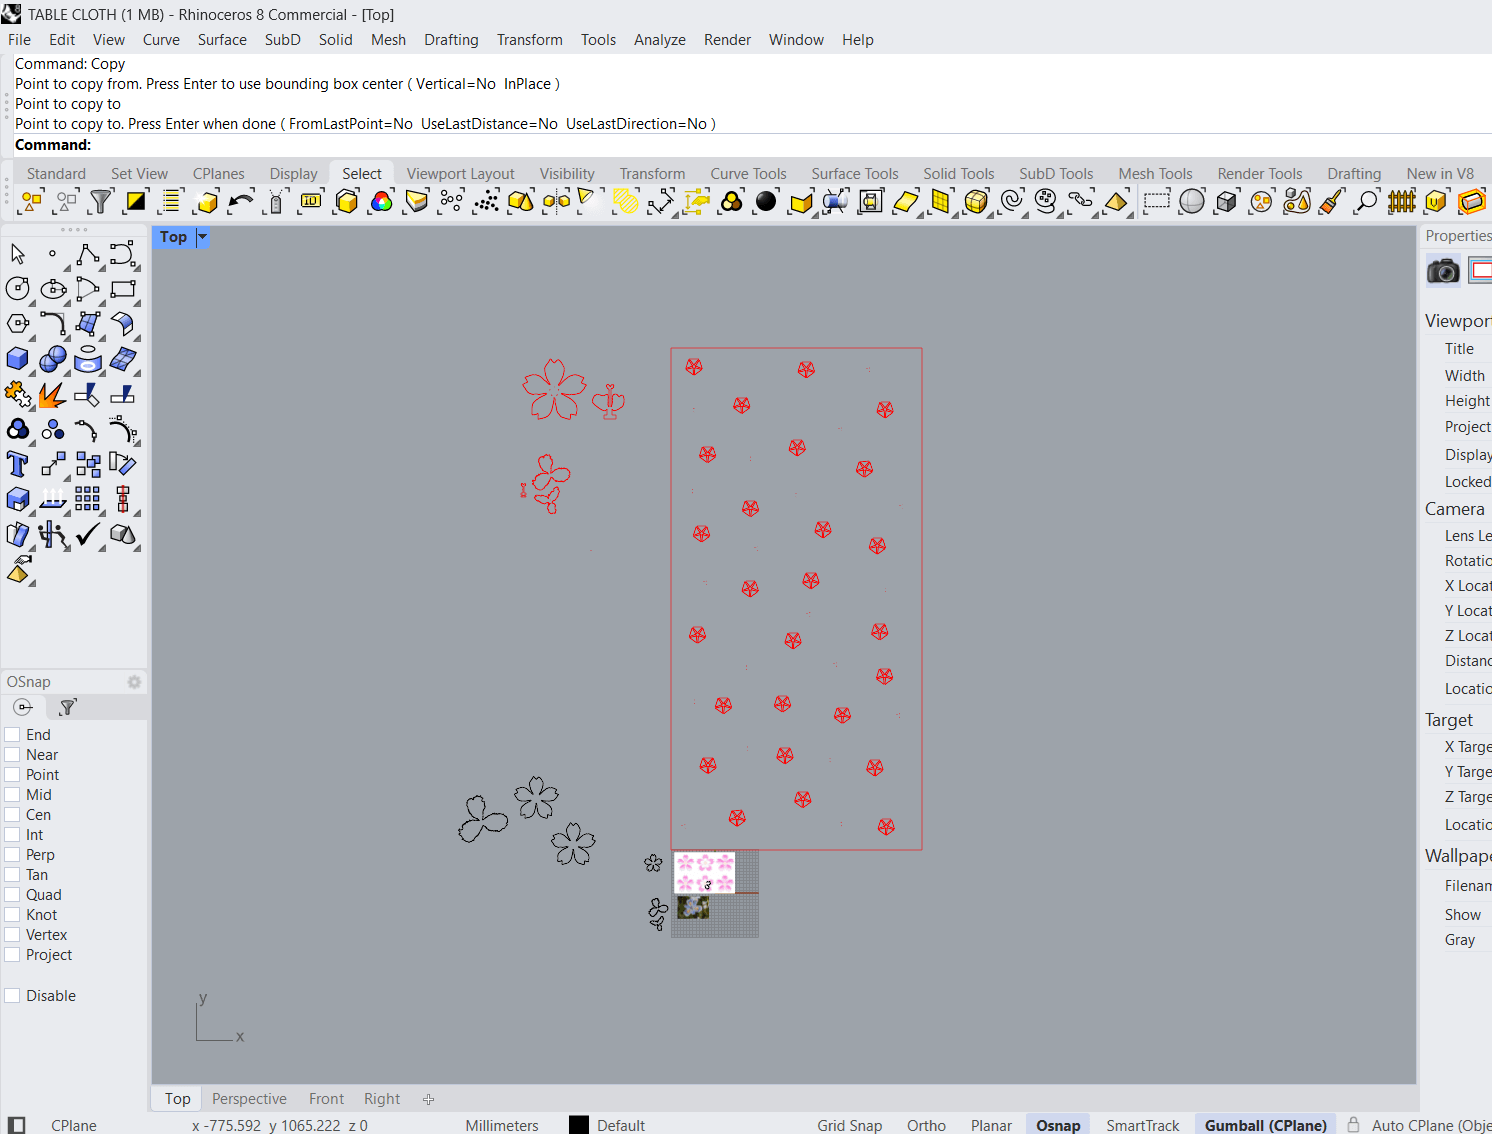
Task: Click the Rectangular Array tool
Action: (87, 499)
